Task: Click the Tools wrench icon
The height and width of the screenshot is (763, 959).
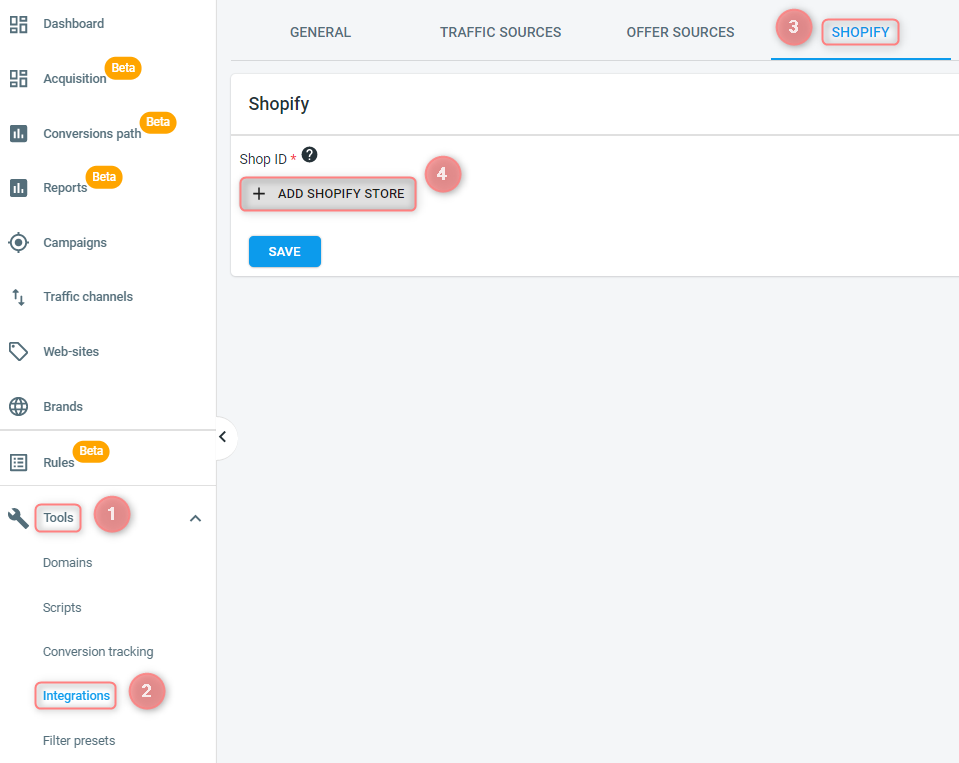Action: tap(18, 518)
